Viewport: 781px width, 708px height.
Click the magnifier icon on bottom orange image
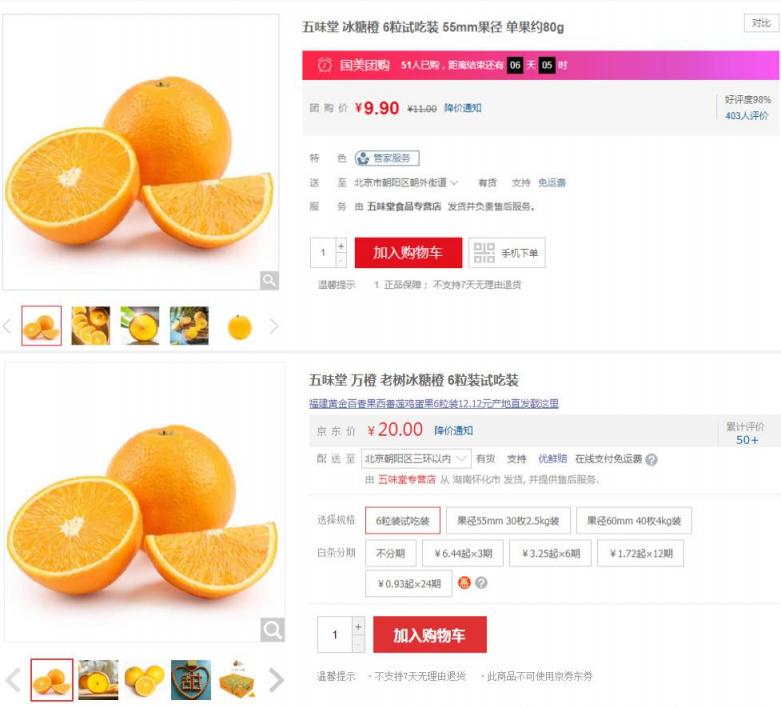tap(272, 630)
